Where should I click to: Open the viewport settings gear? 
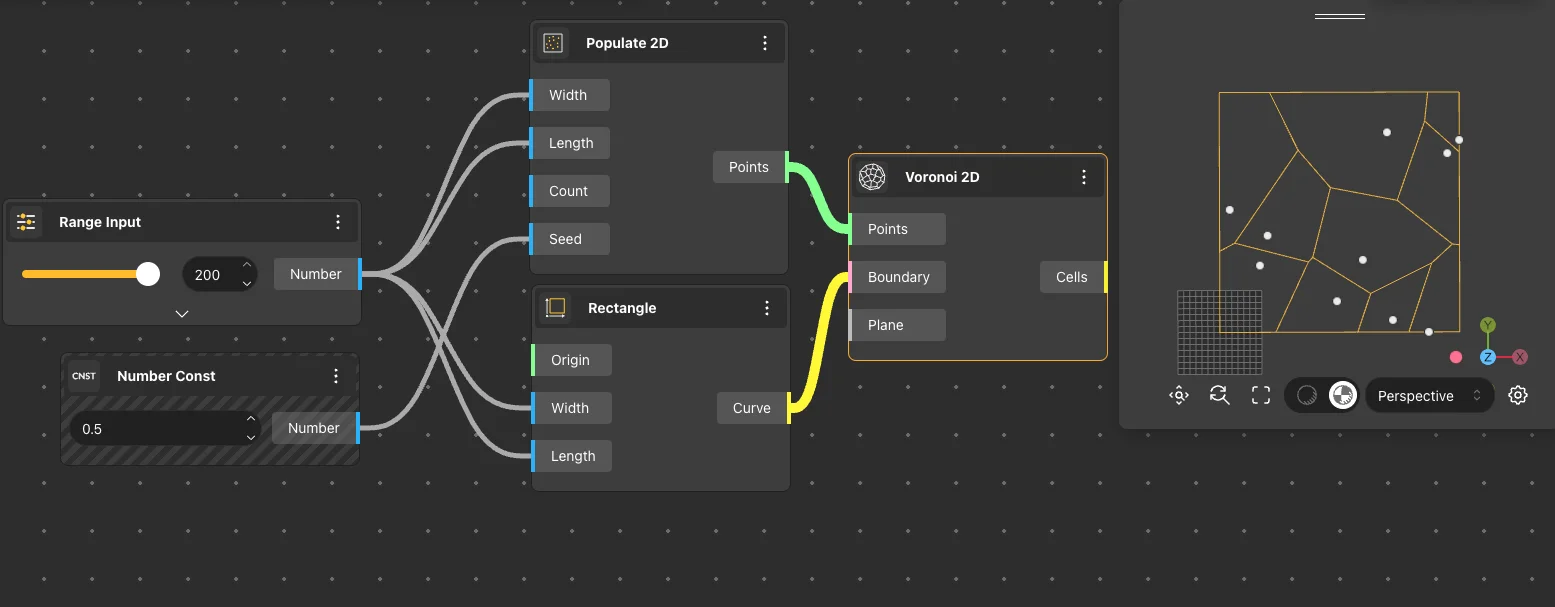pyautogui.click(x=1518, y=395)
